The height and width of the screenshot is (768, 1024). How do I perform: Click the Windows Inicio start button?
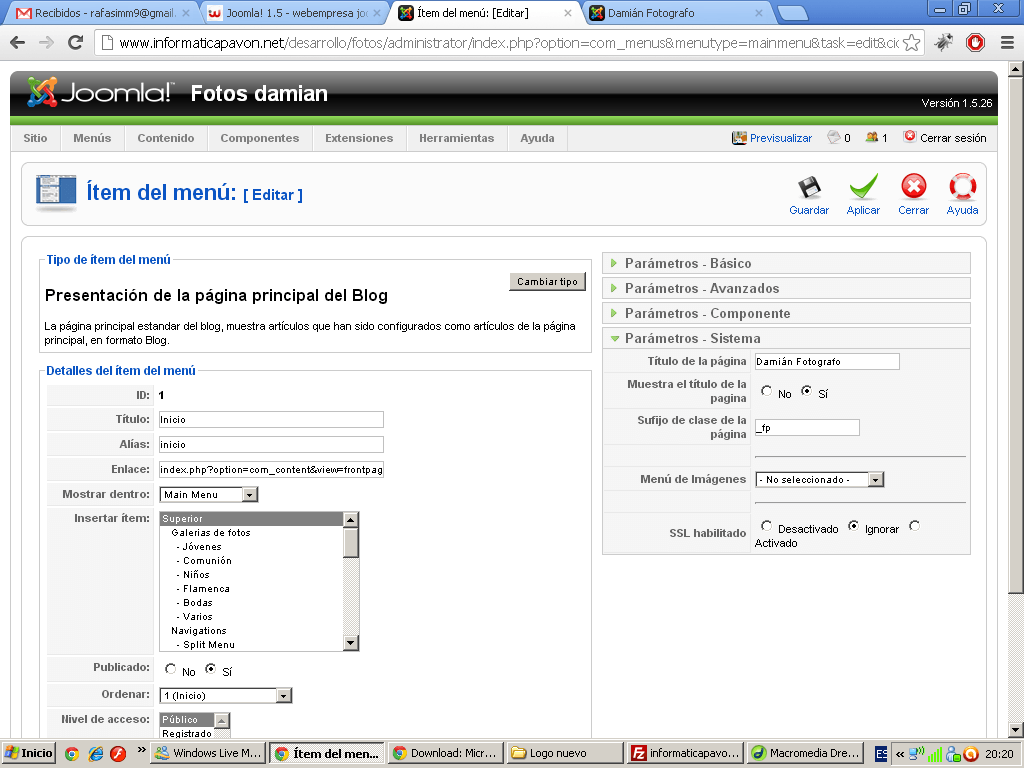[x=29, y=753]
